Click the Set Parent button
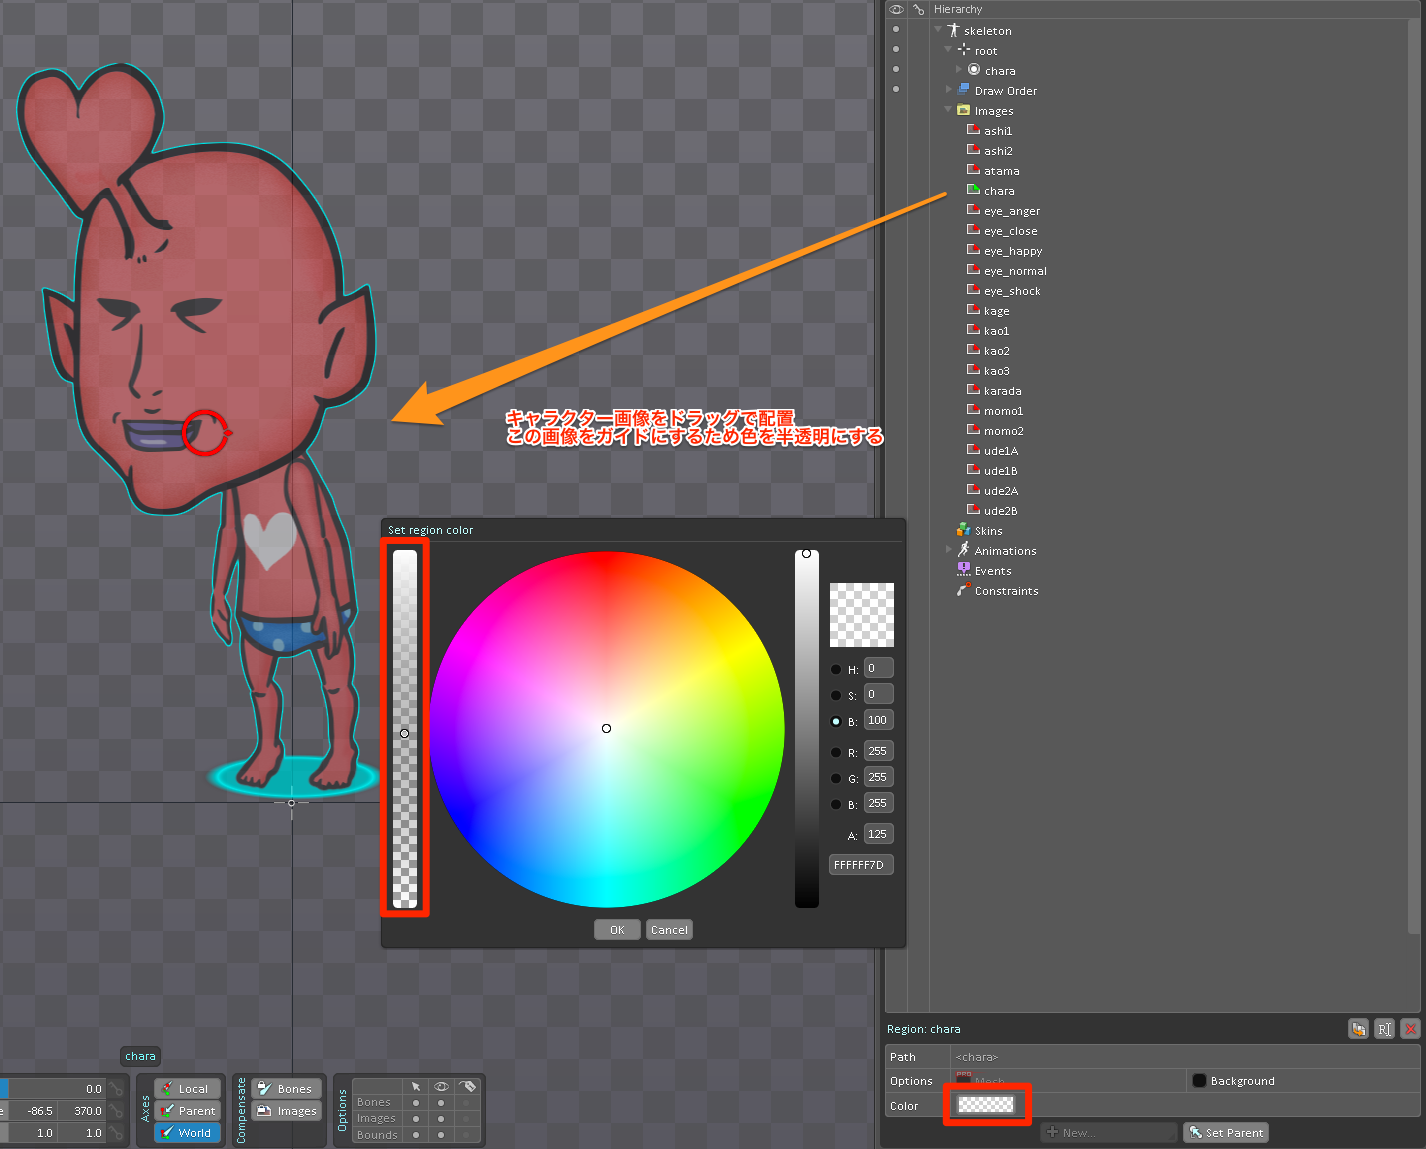This screenshot has height=1149, width=1426. pos(1226,1132)
